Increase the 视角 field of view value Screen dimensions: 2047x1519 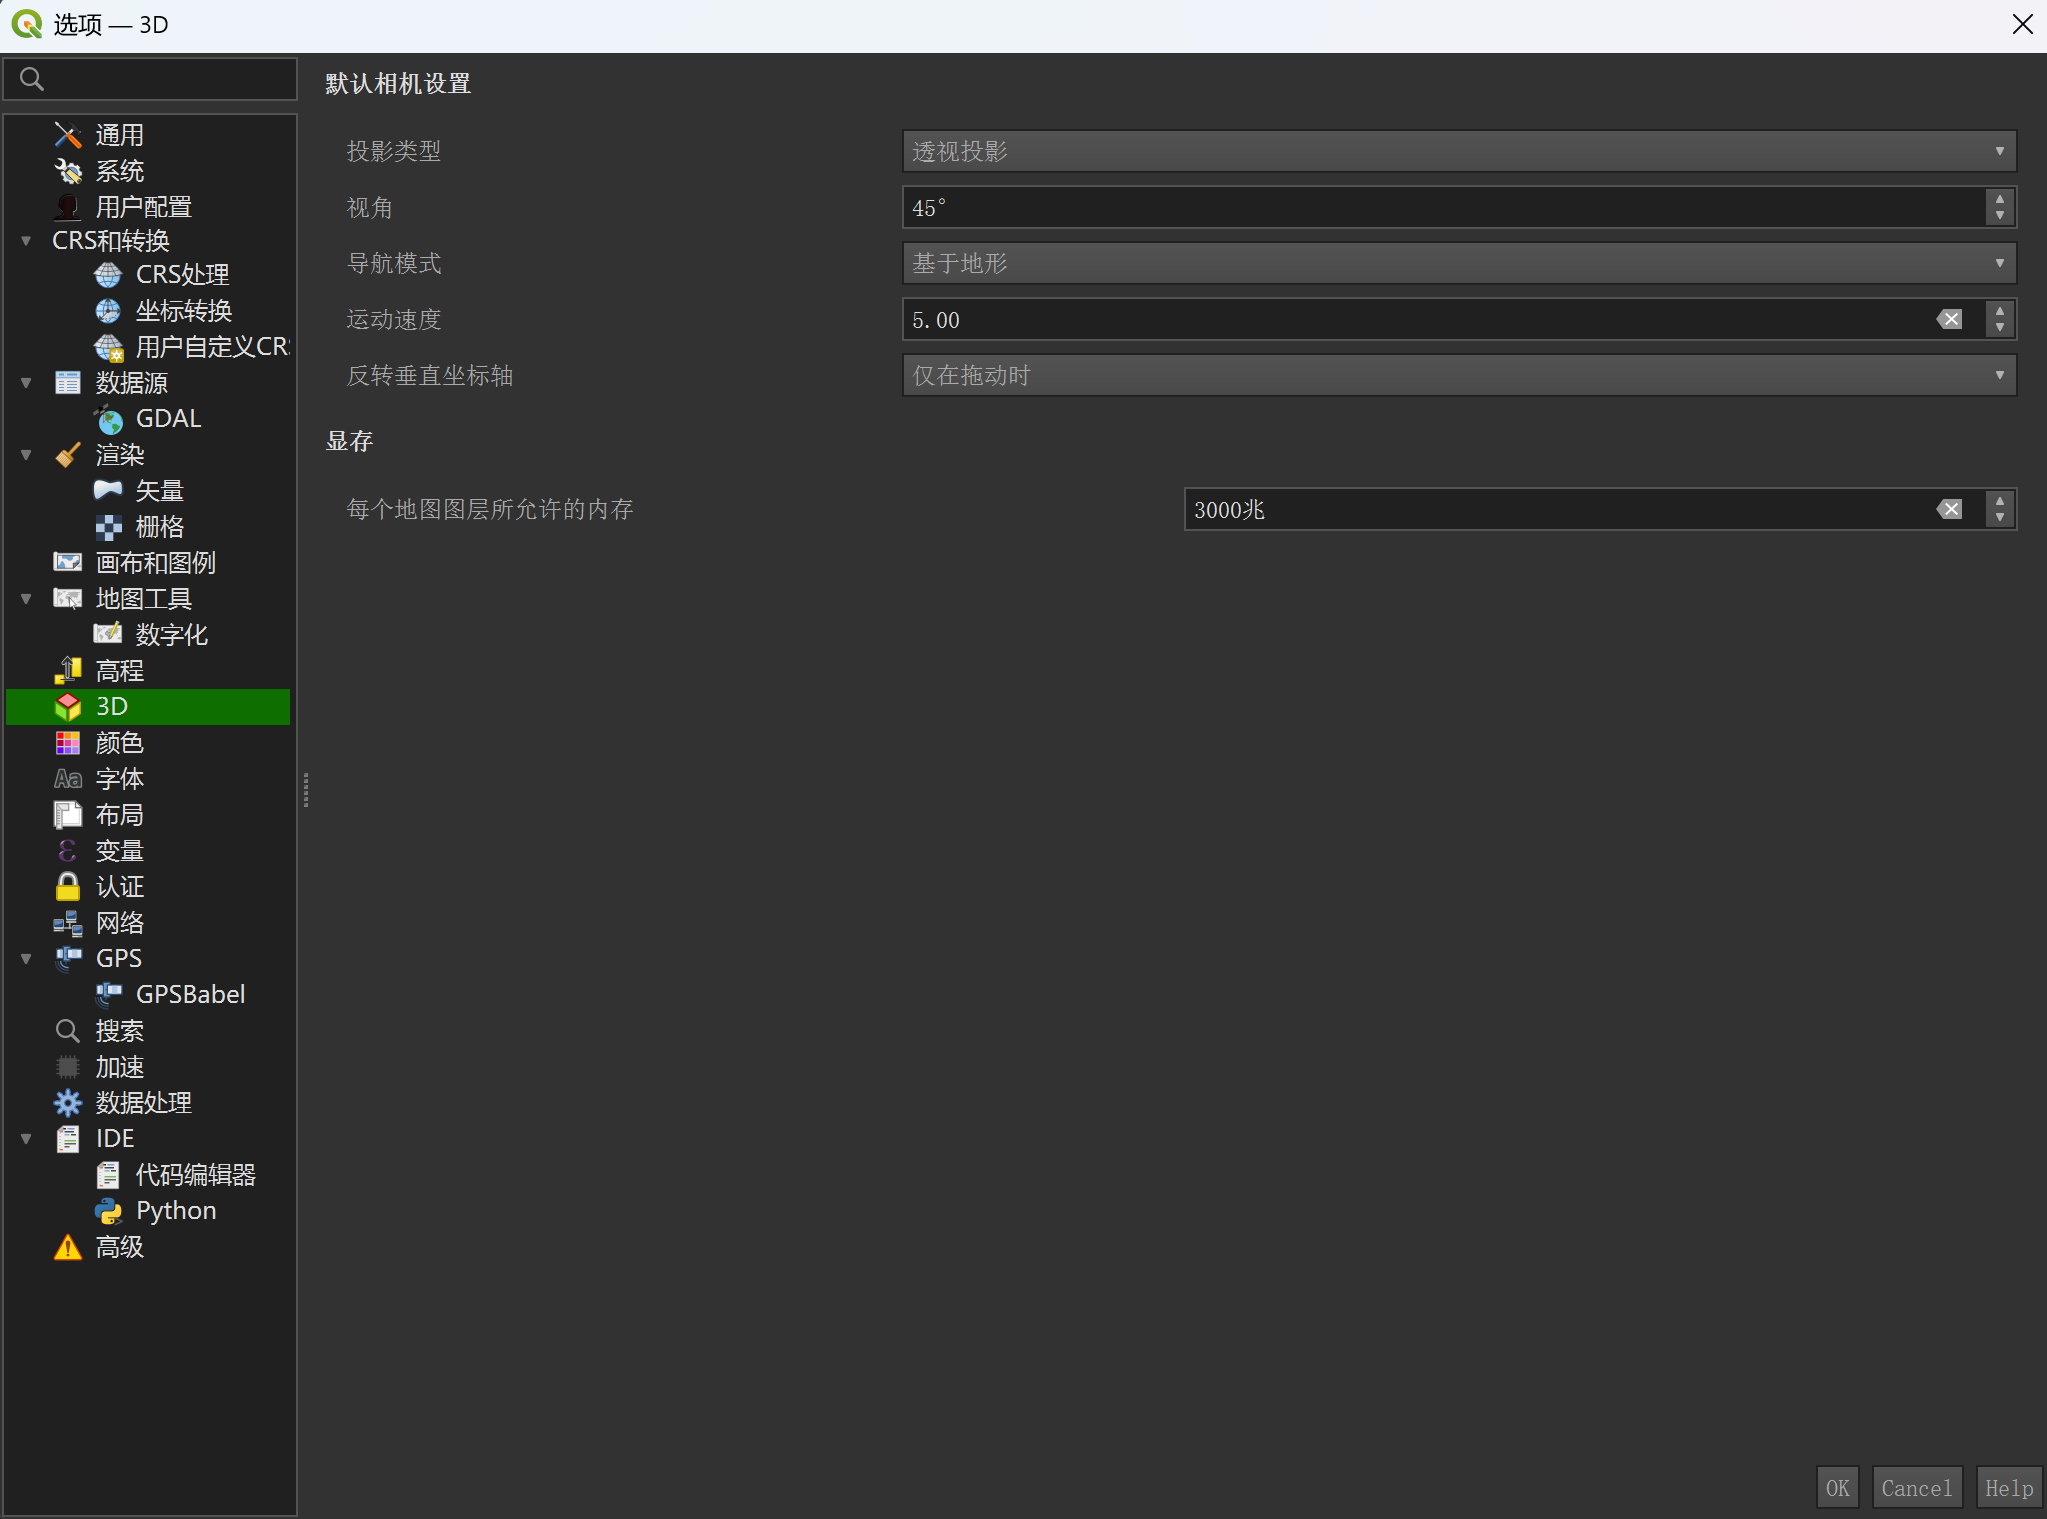2000,198
